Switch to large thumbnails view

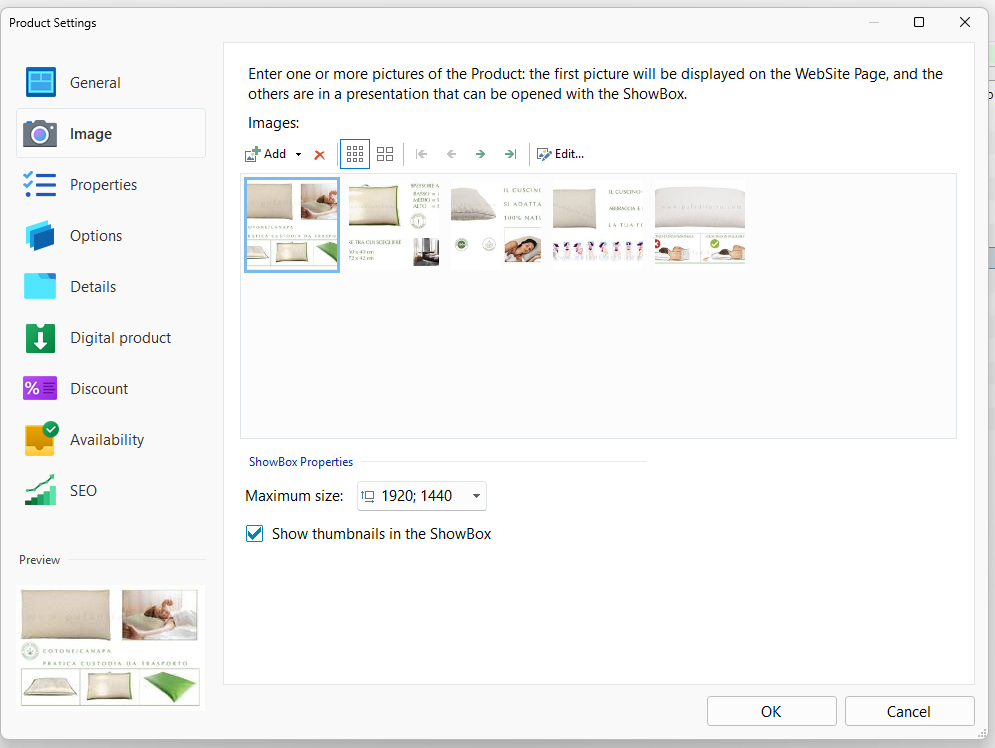point(385,154)
